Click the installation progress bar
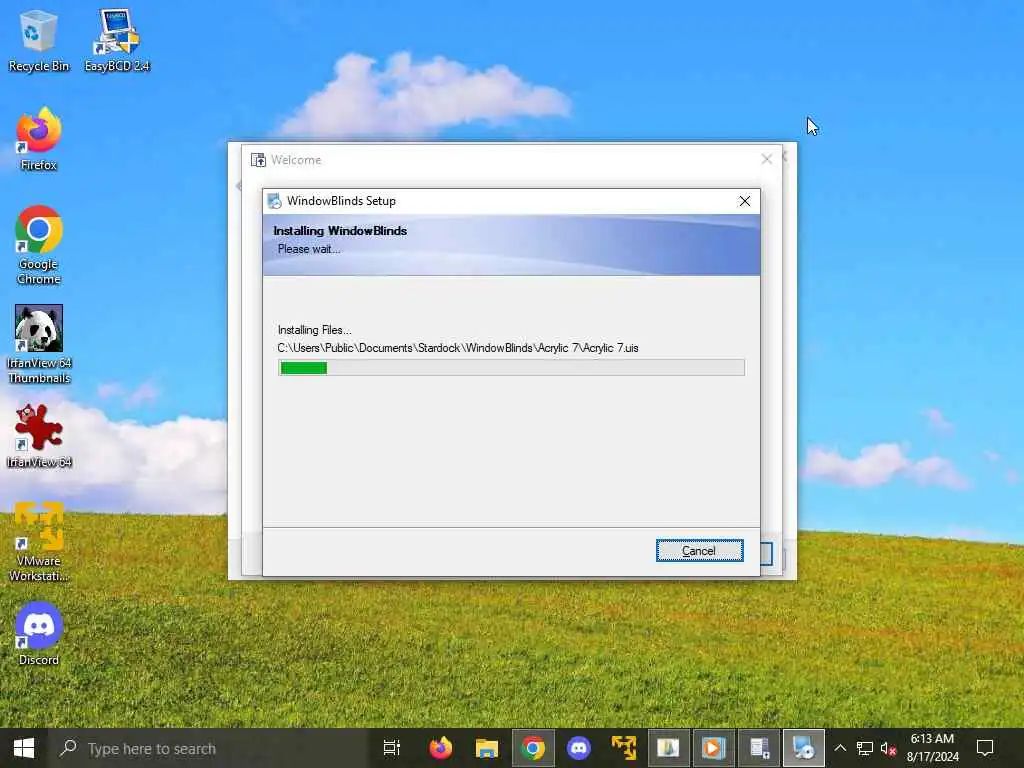This screenshot has width=1024, height=768. (511, 368)
